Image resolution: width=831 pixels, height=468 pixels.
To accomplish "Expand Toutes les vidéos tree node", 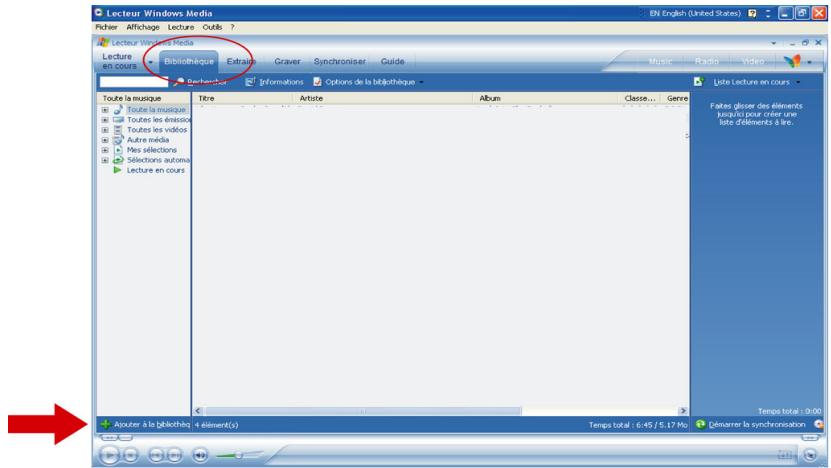I will (x=105, y=130).
